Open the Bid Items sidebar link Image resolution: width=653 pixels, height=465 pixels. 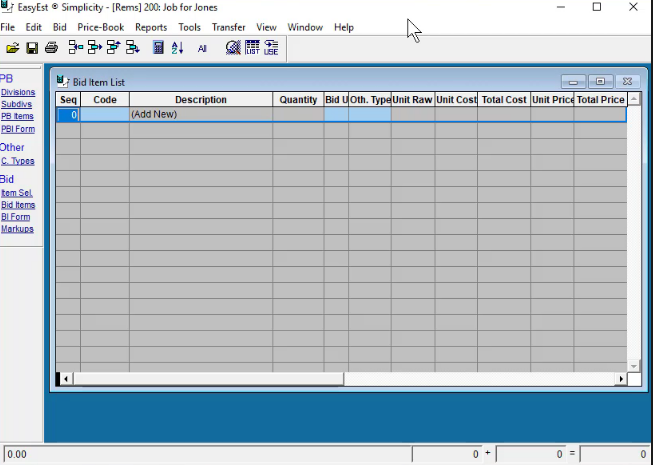click(18, 205)
